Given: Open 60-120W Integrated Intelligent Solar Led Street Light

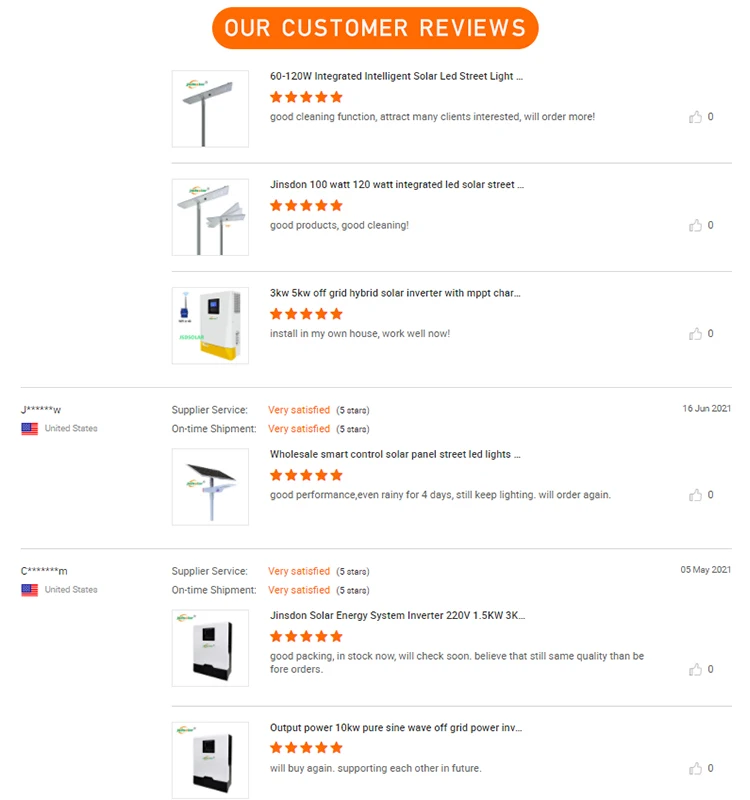Looking at the screenshot, I should point(396,76).
